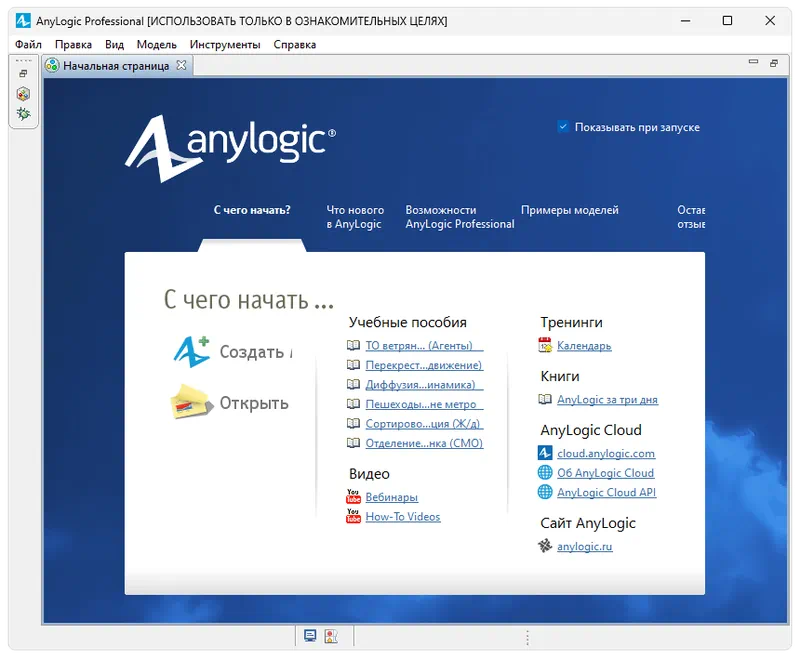The height and width of the screenshot is (660, 800).
Task: Click the book icon beside Отделение...нка (СМО)
Action: pos(353,443)
